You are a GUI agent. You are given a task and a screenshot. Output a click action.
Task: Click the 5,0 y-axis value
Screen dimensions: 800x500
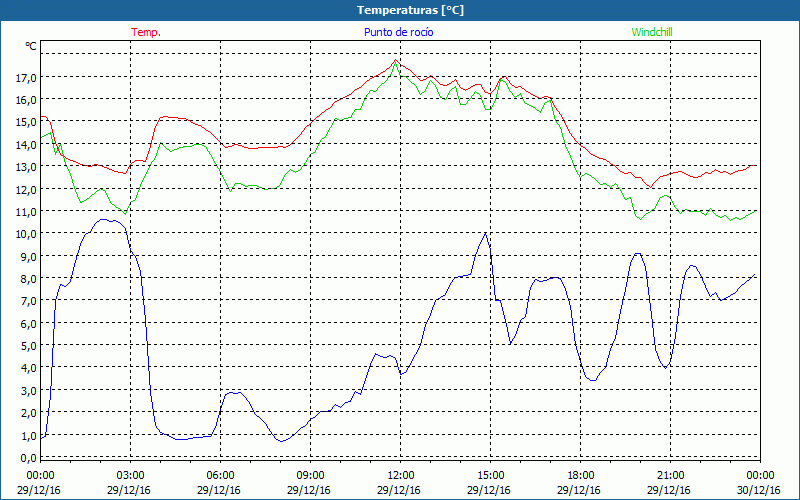(x=29, y=346)
